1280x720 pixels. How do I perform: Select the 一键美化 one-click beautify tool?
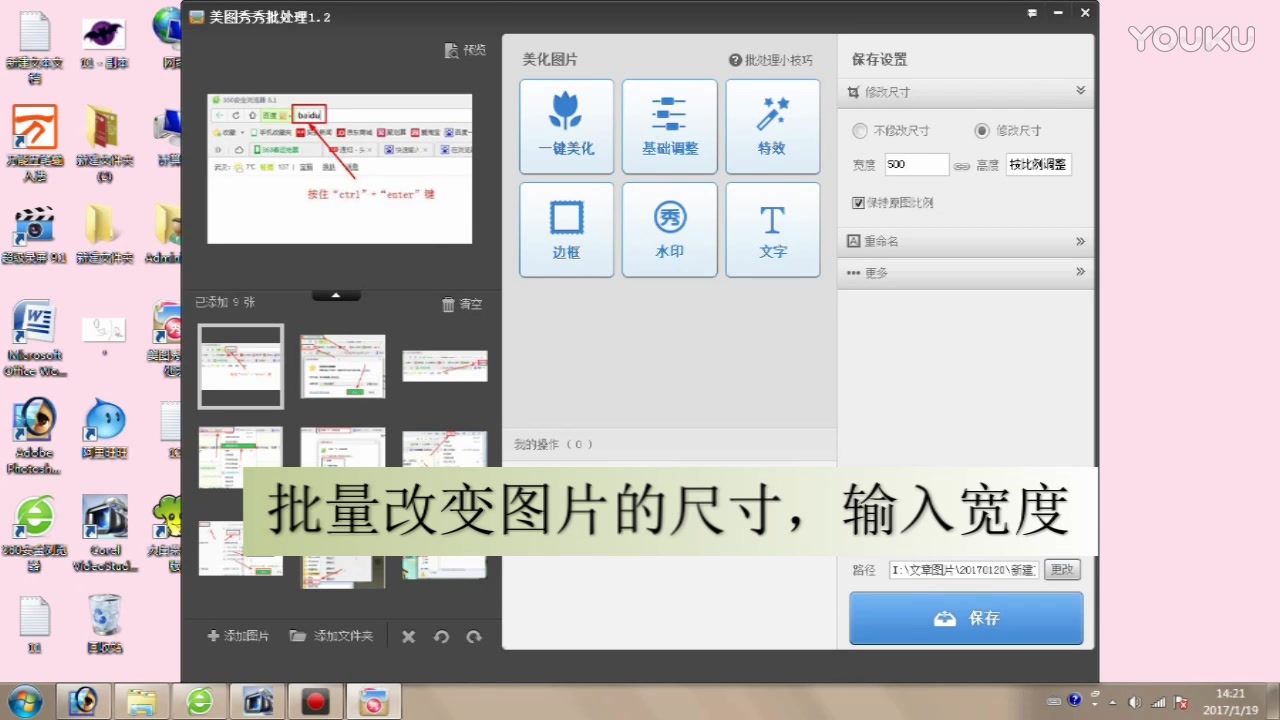(x=566, y=126)
